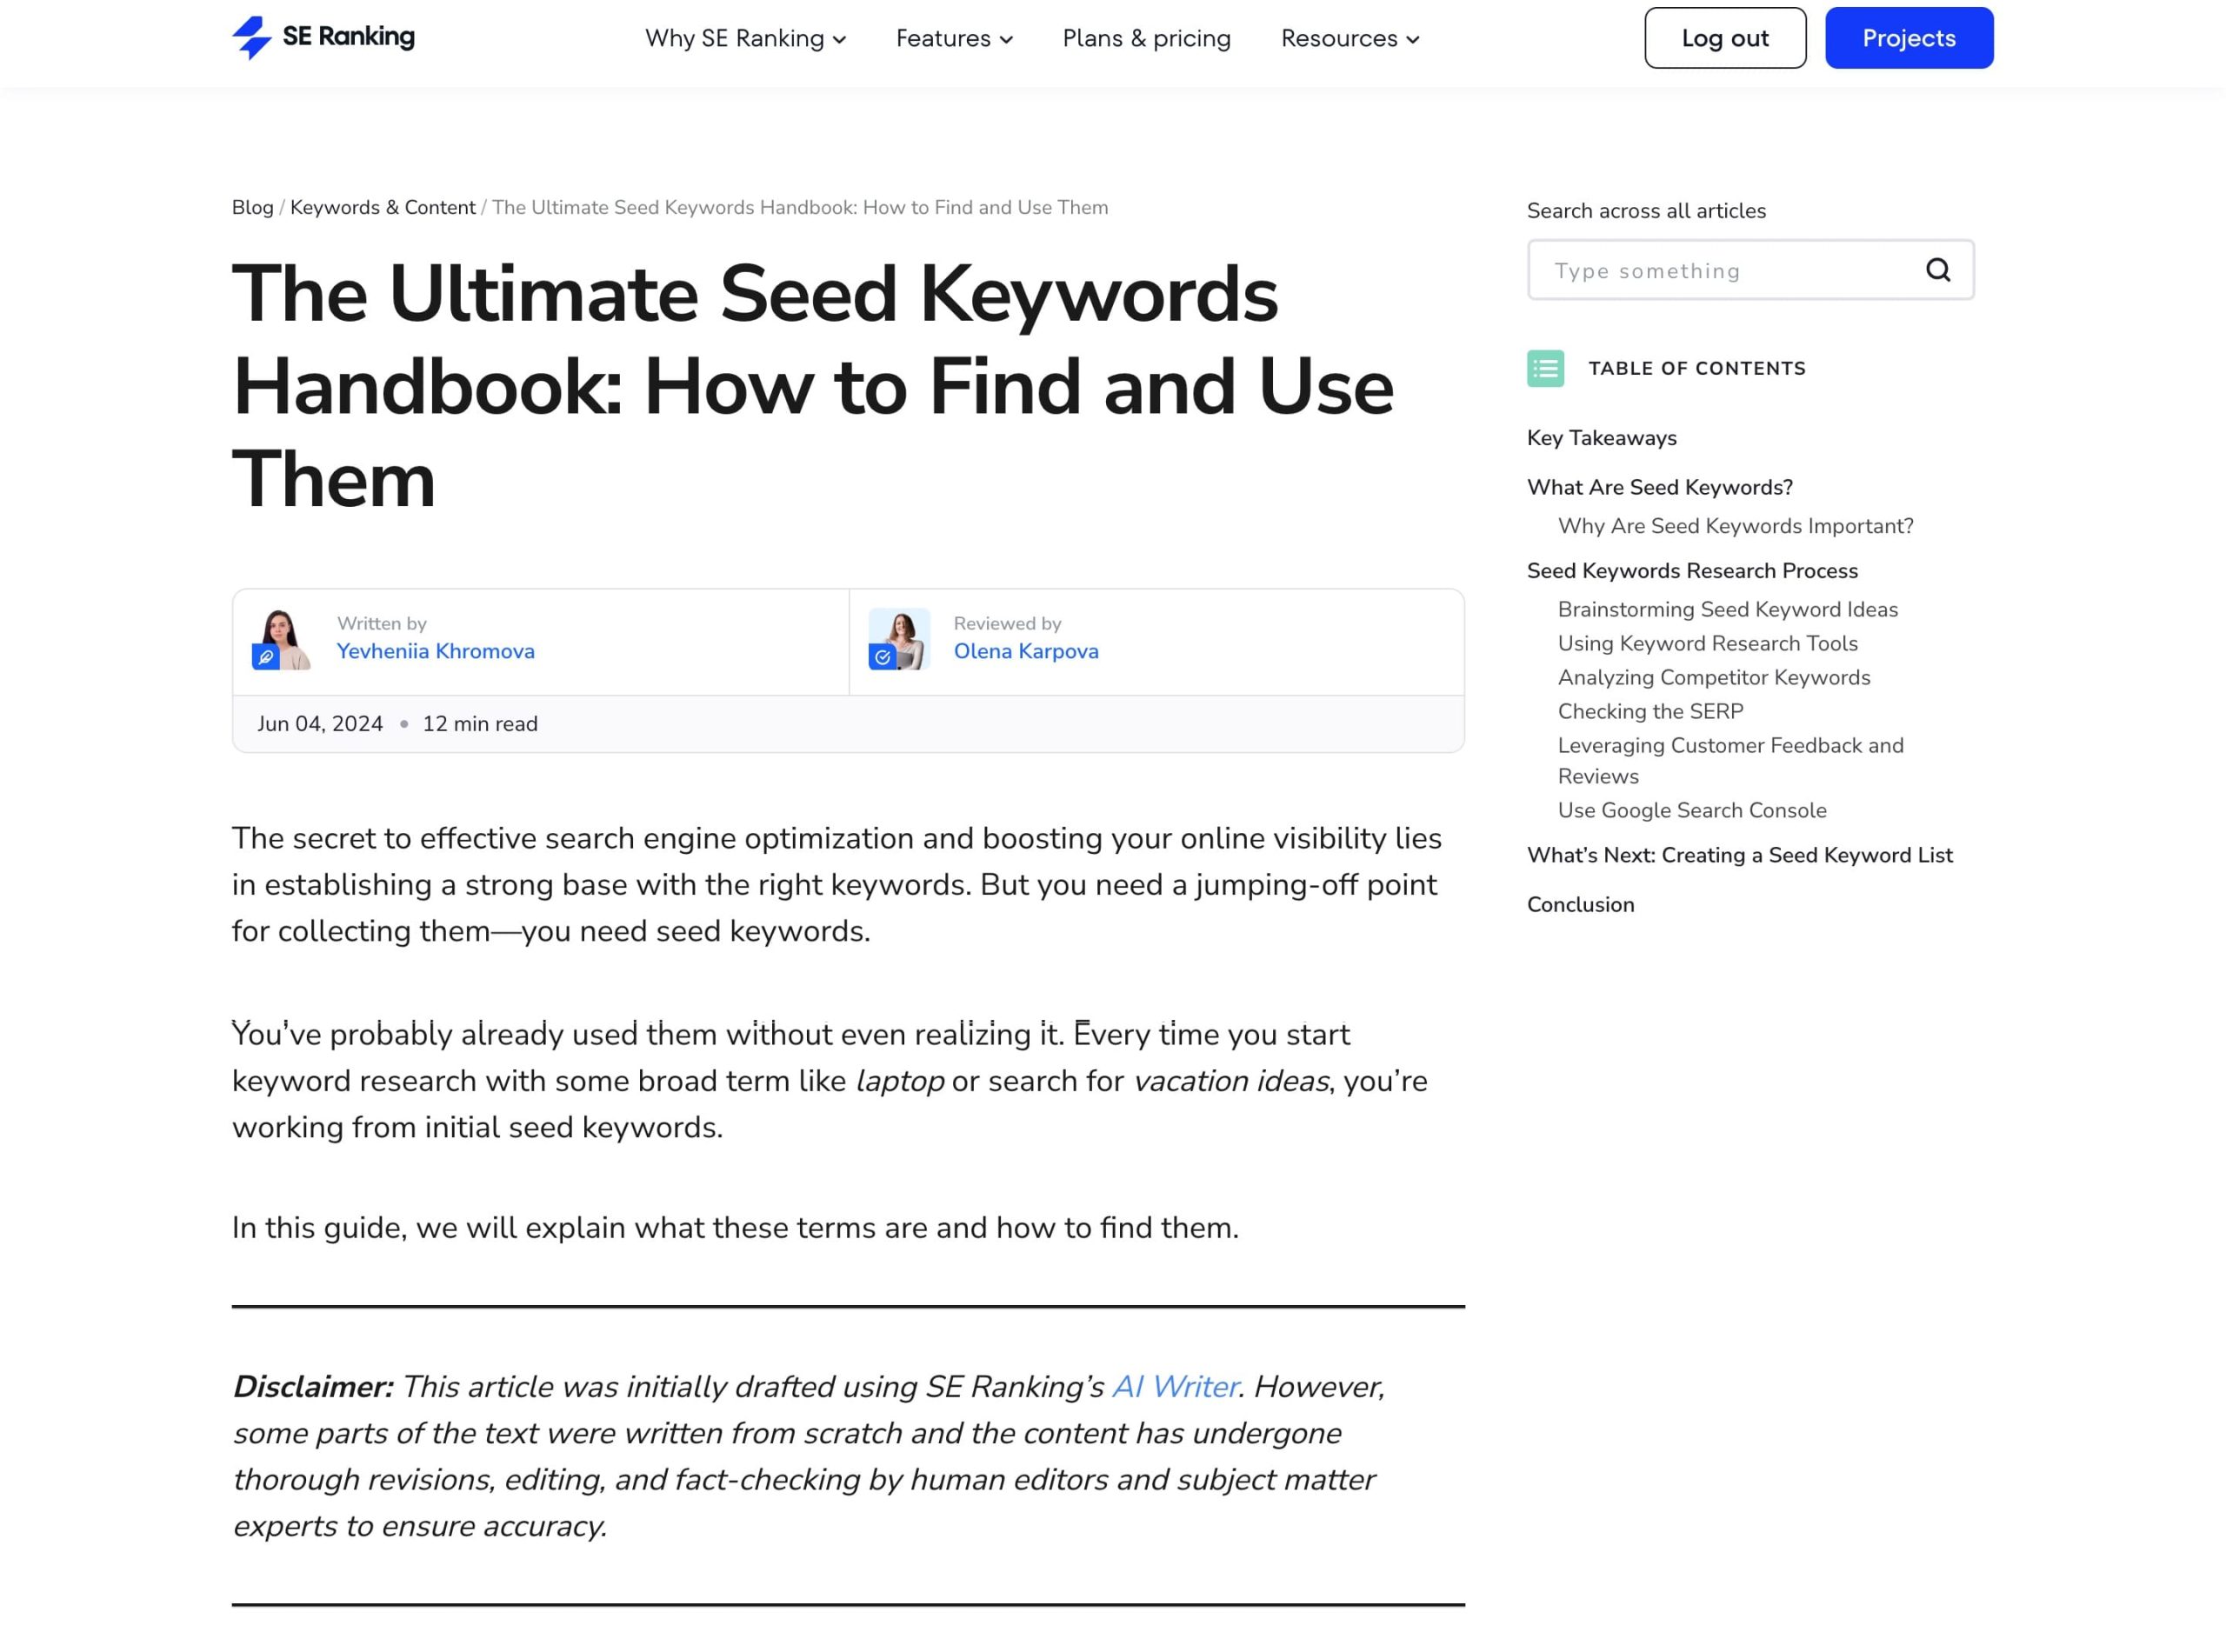This screenshot has height=1652, width=2226.
Task: Select the Keywords & Content breadcrumb link
Action: 383,207
